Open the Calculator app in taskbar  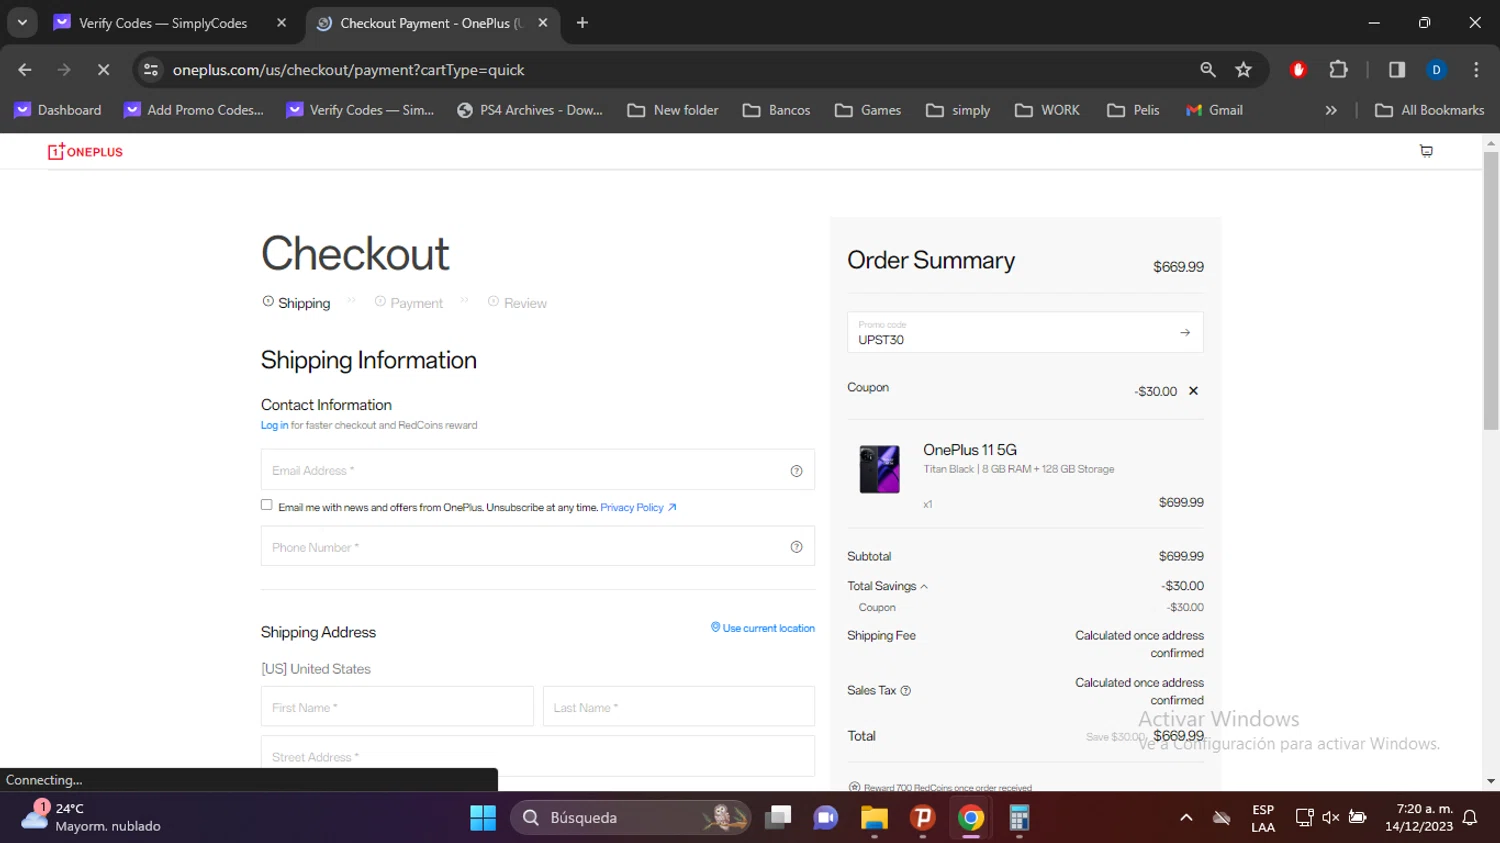[1019, 818]
